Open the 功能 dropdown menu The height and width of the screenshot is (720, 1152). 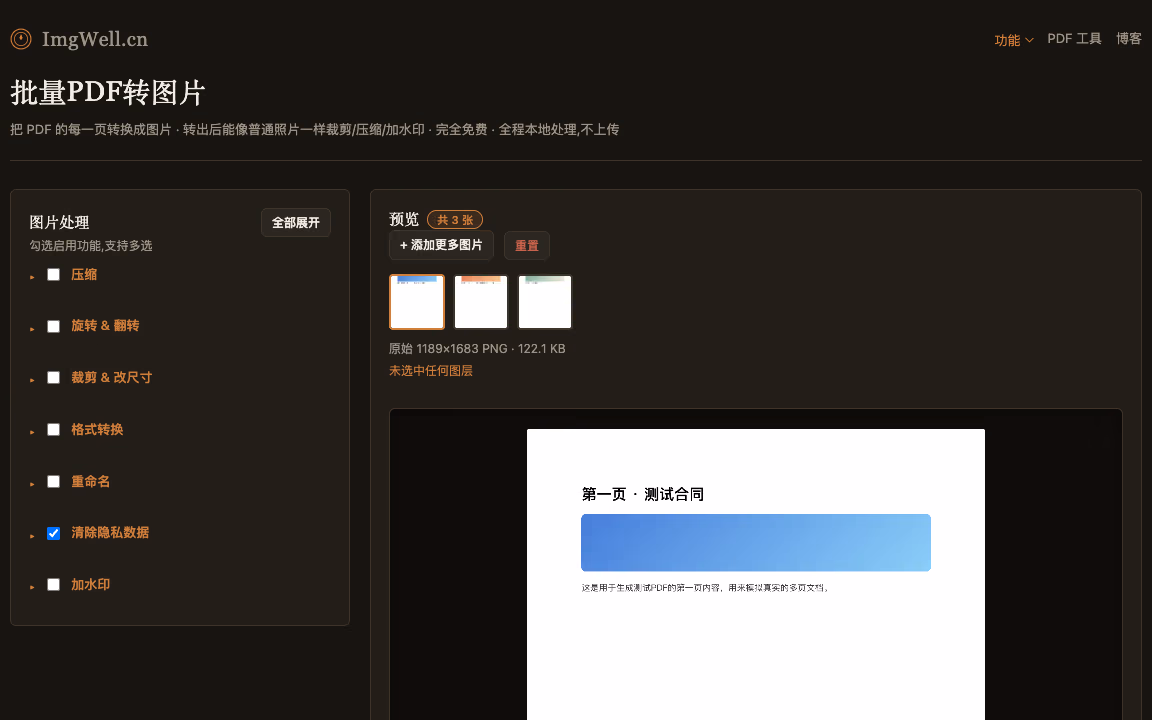click(x=1013, y=40)
